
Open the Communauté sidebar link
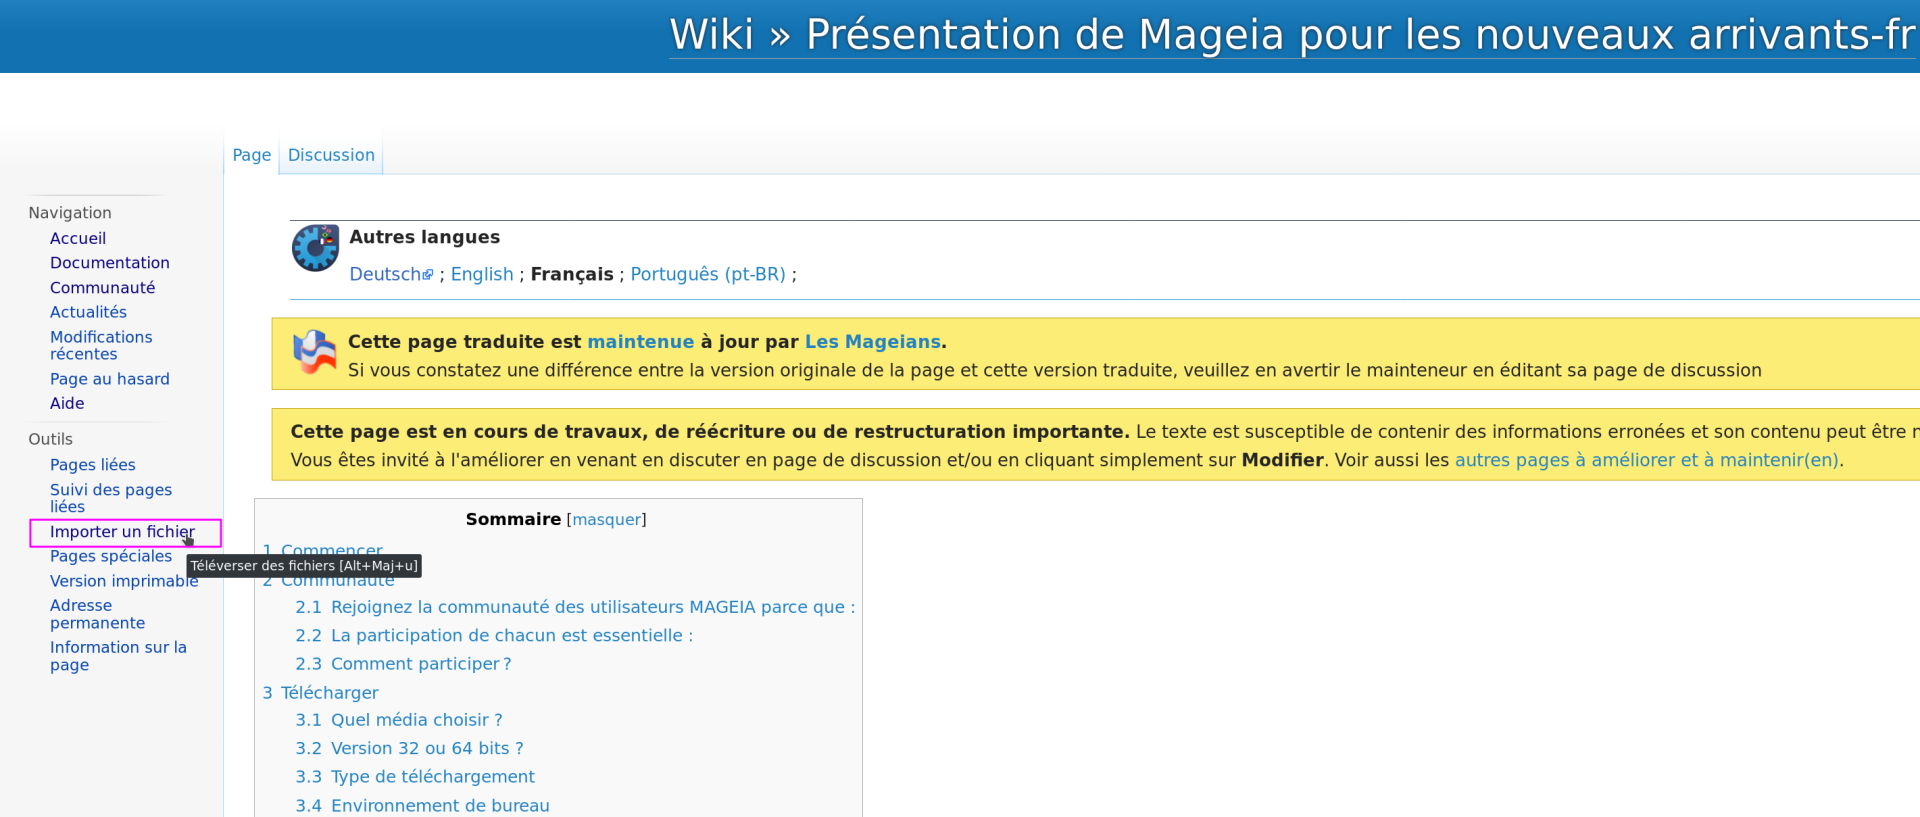pos(103,288)
